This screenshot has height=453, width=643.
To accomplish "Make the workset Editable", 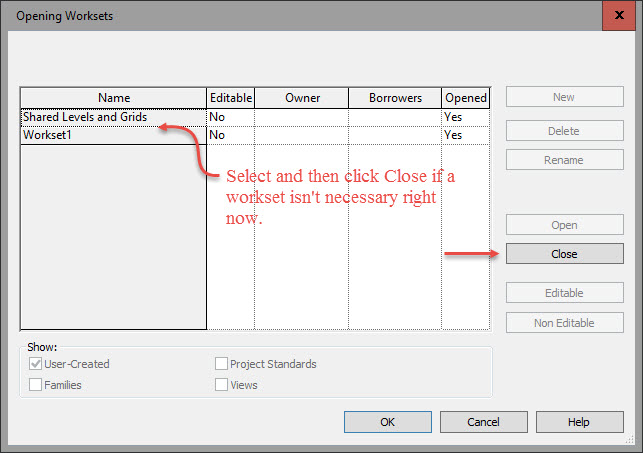I will pos(565,293).
